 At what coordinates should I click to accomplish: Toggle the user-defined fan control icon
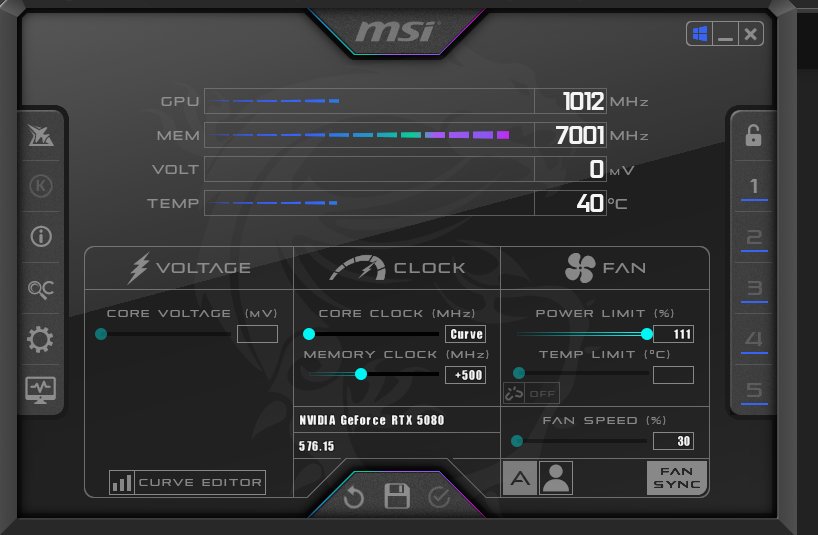(556, 478)
